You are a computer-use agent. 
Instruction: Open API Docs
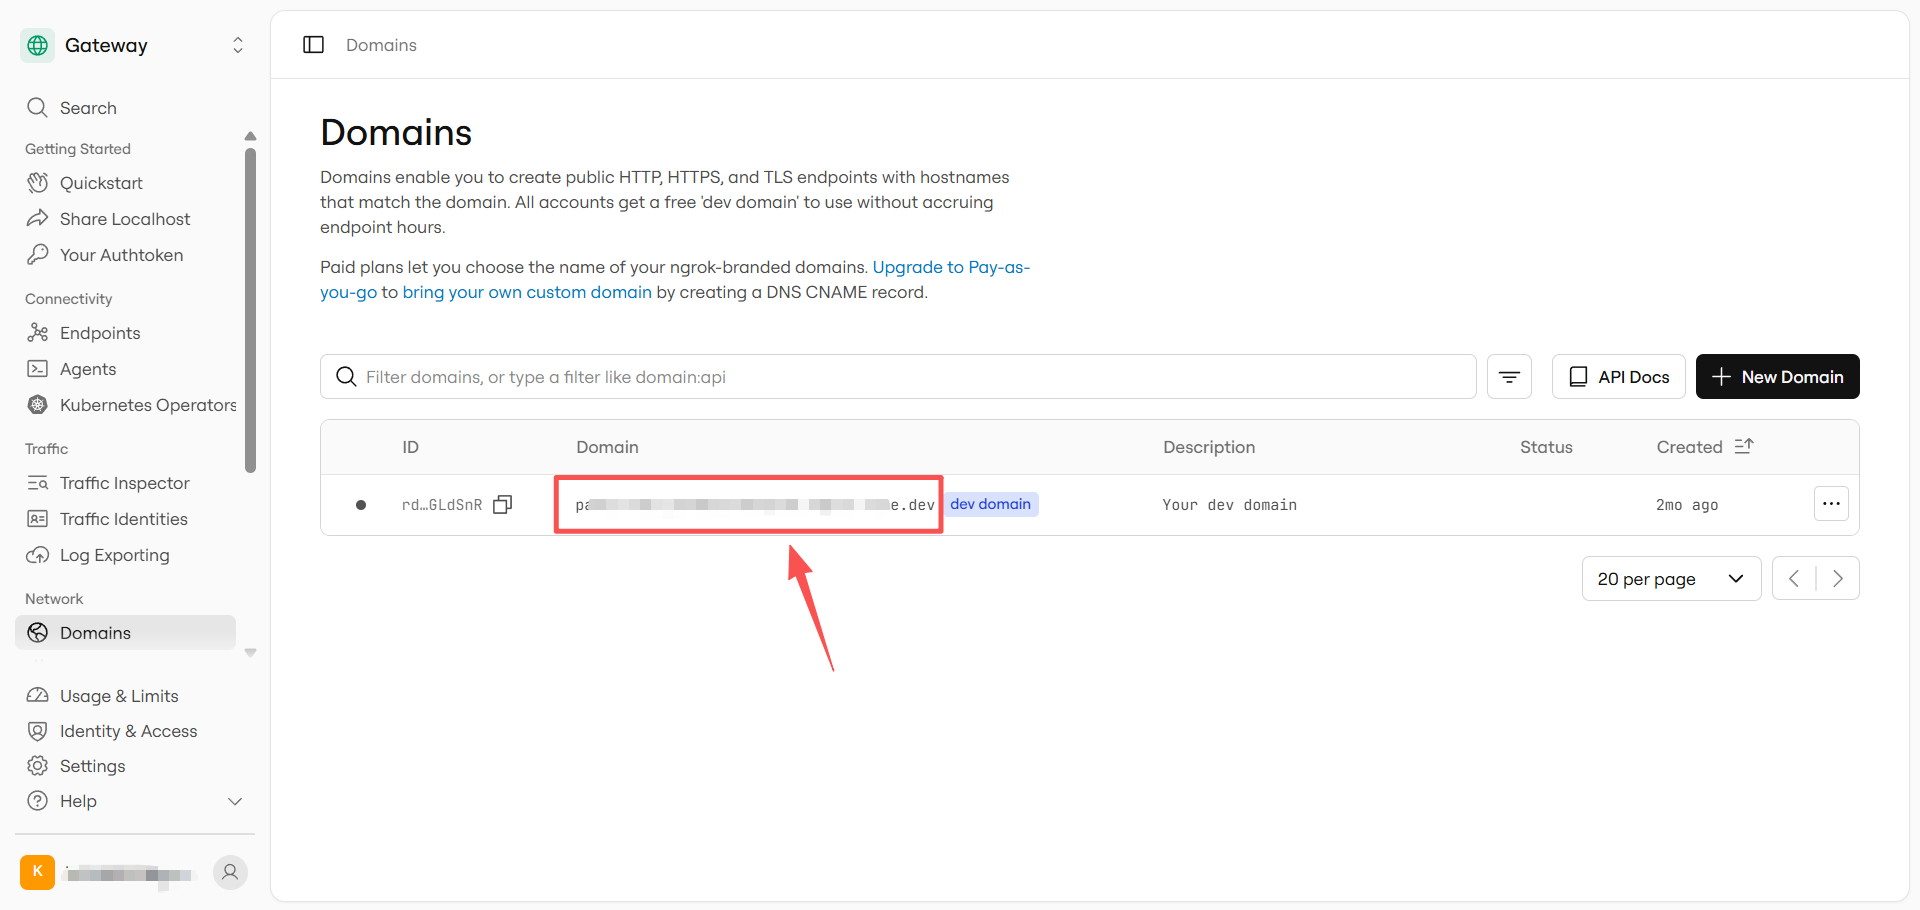[x=1619, y=377]
